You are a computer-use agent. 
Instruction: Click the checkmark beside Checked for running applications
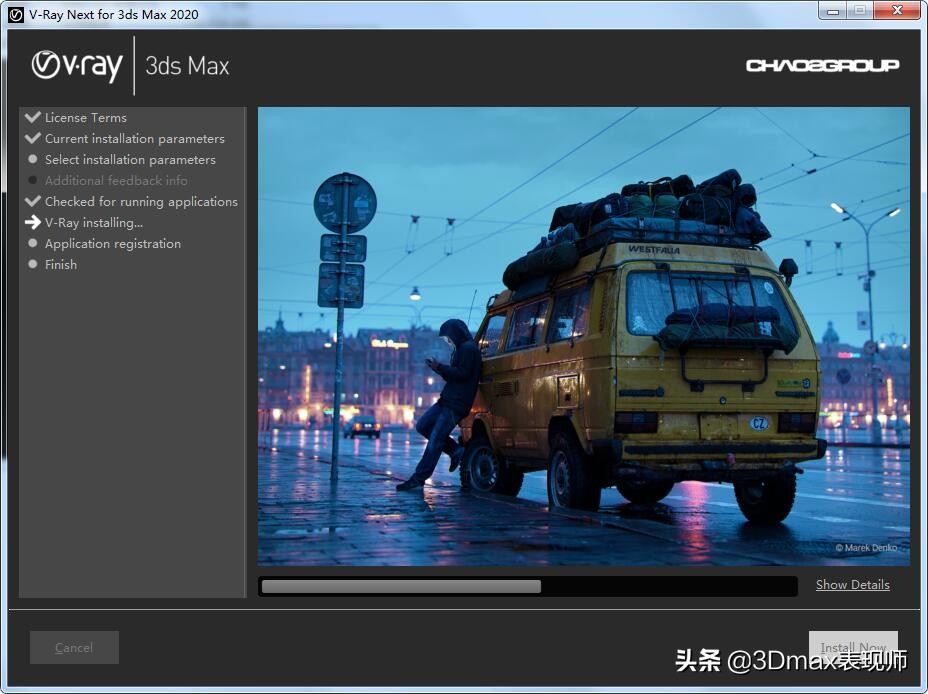click(33, 201)
